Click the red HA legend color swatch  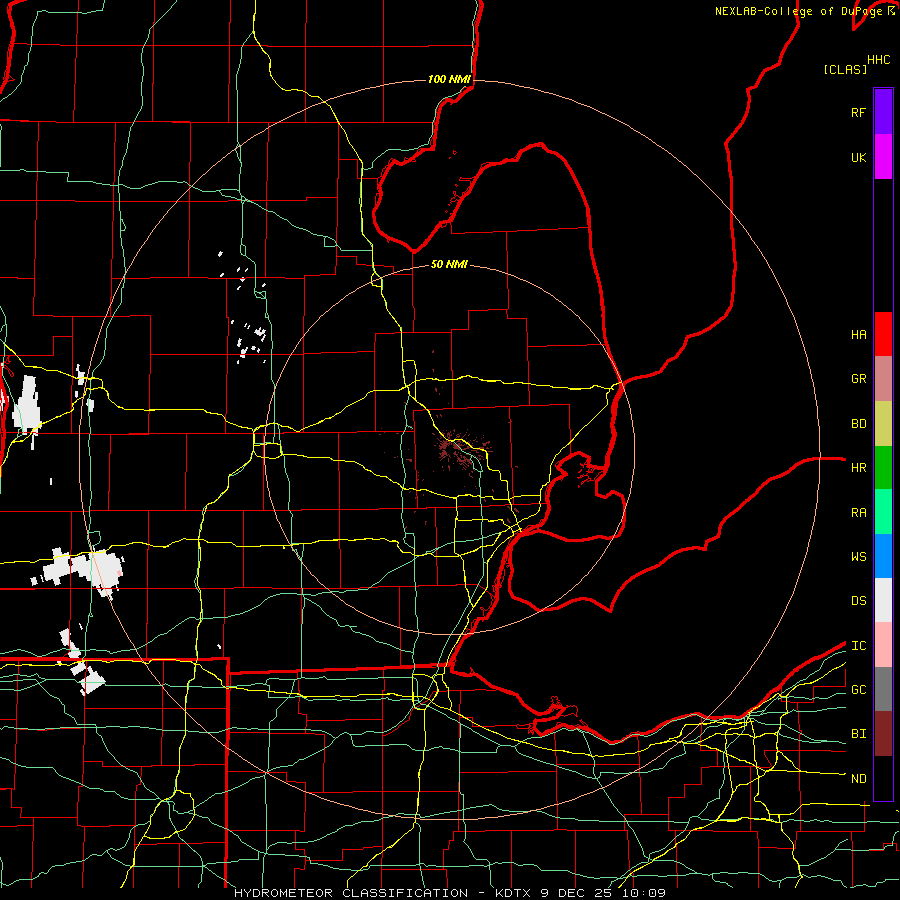[883, 334]
